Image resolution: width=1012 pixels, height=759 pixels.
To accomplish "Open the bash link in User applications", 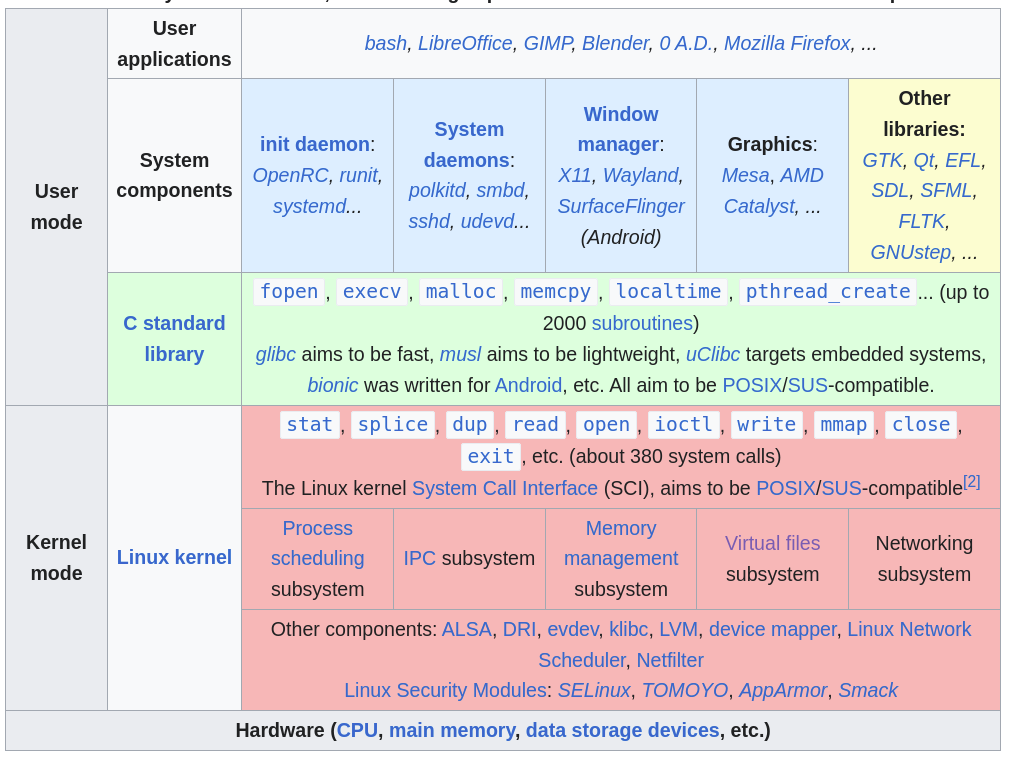I will (x=385, y=43).
